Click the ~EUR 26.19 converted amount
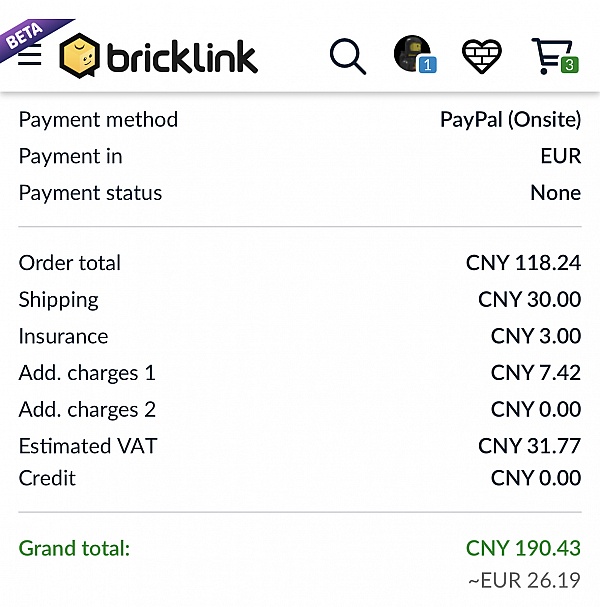This screenshot has width=600, height=607. tap(525, 580)
